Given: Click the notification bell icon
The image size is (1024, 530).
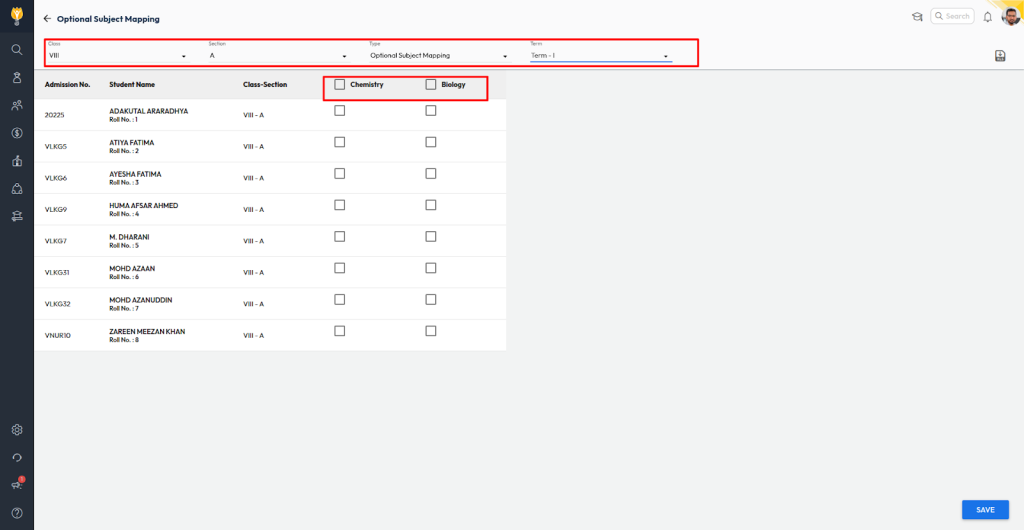Looking at the screenshot, I should click(988, 17).
